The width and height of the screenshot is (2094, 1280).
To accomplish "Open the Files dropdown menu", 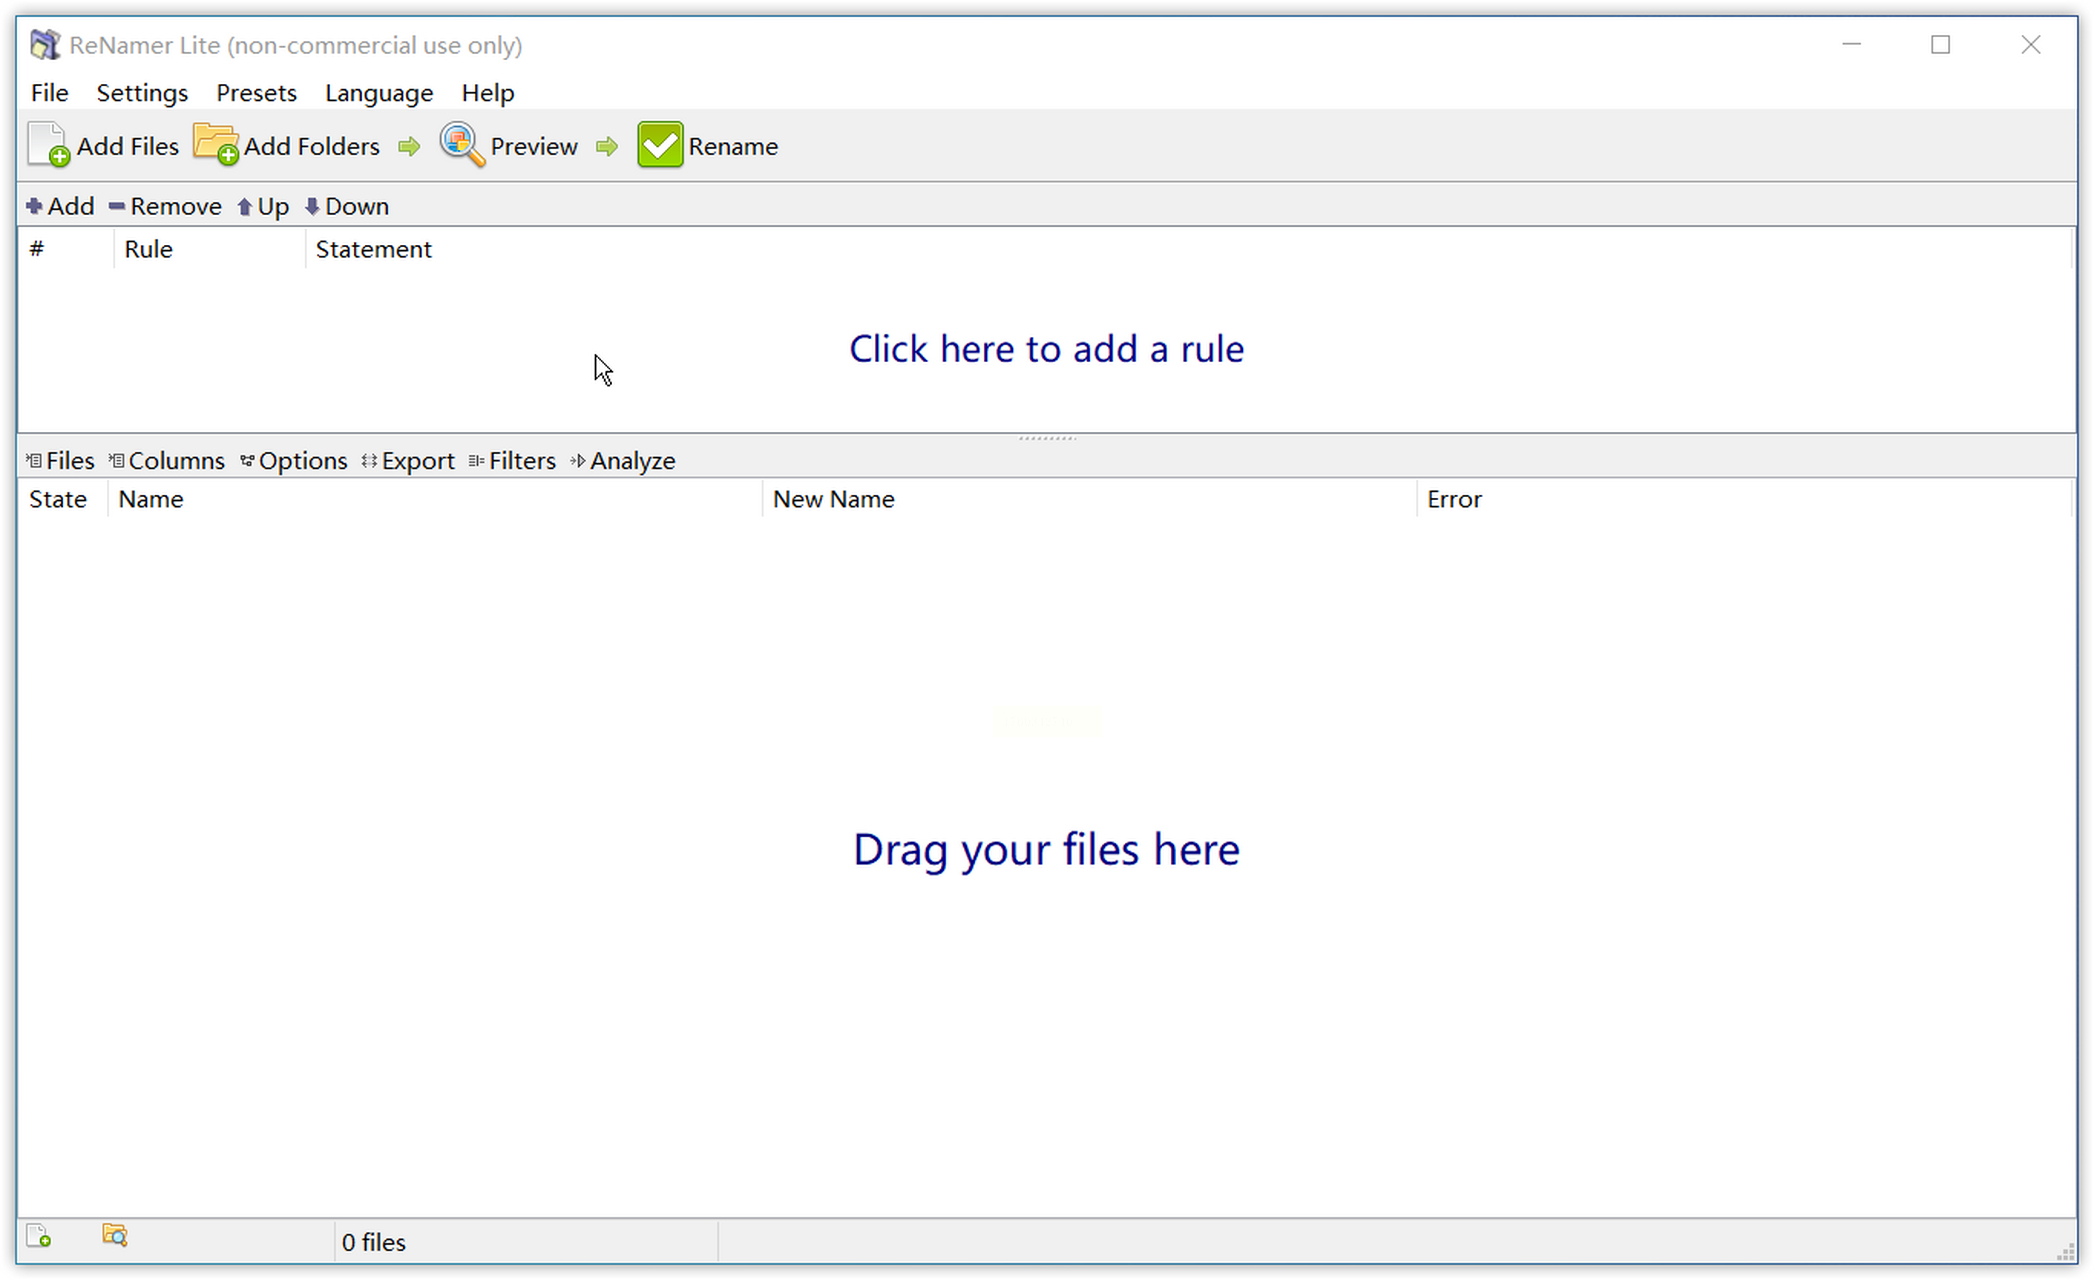I will click(x=60, y=461).
